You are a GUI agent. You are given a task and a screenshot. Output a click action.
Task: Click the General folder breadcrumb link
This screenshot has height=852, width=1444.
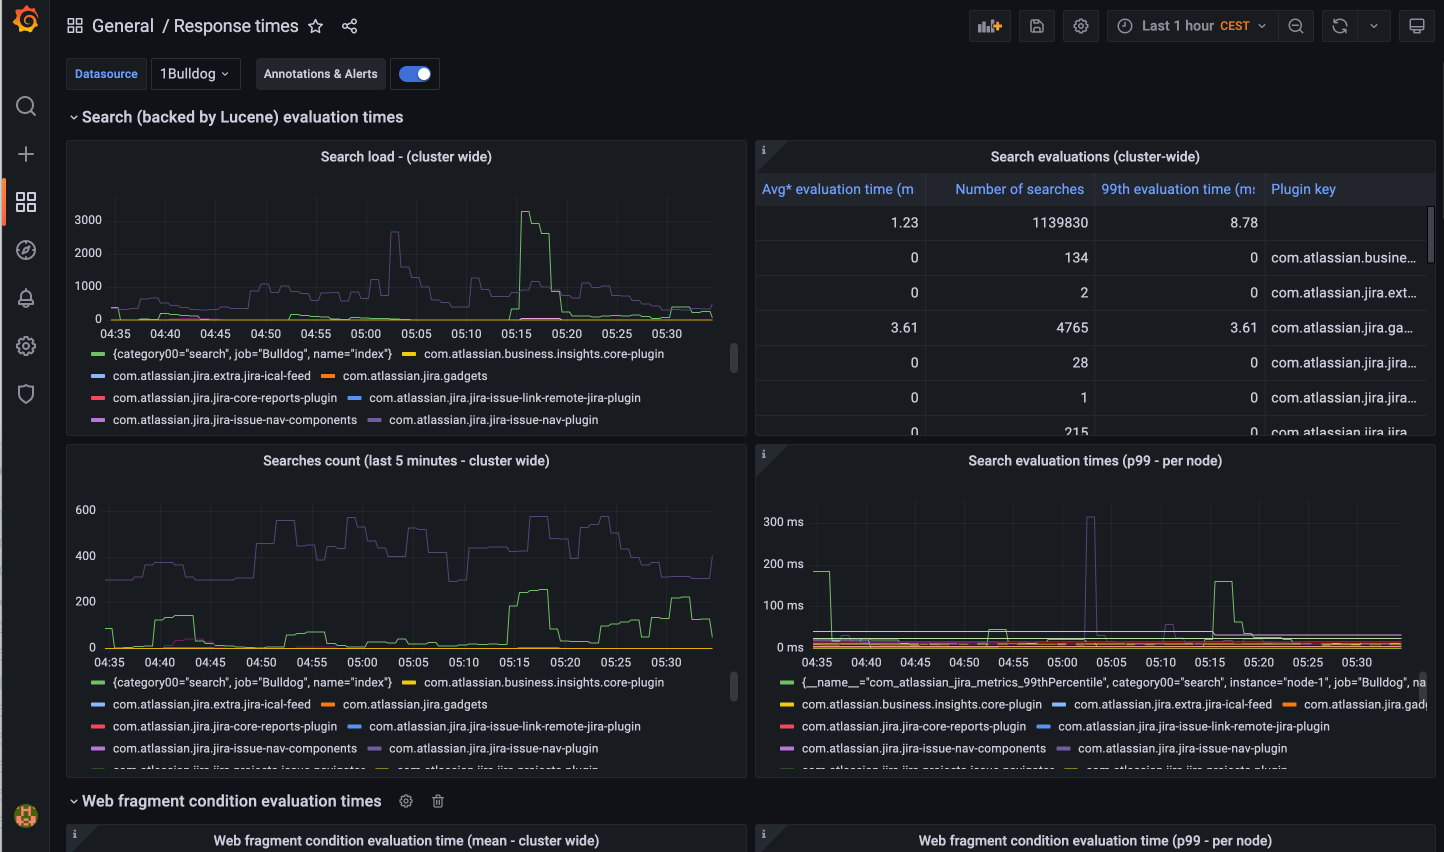click(122, 26)
